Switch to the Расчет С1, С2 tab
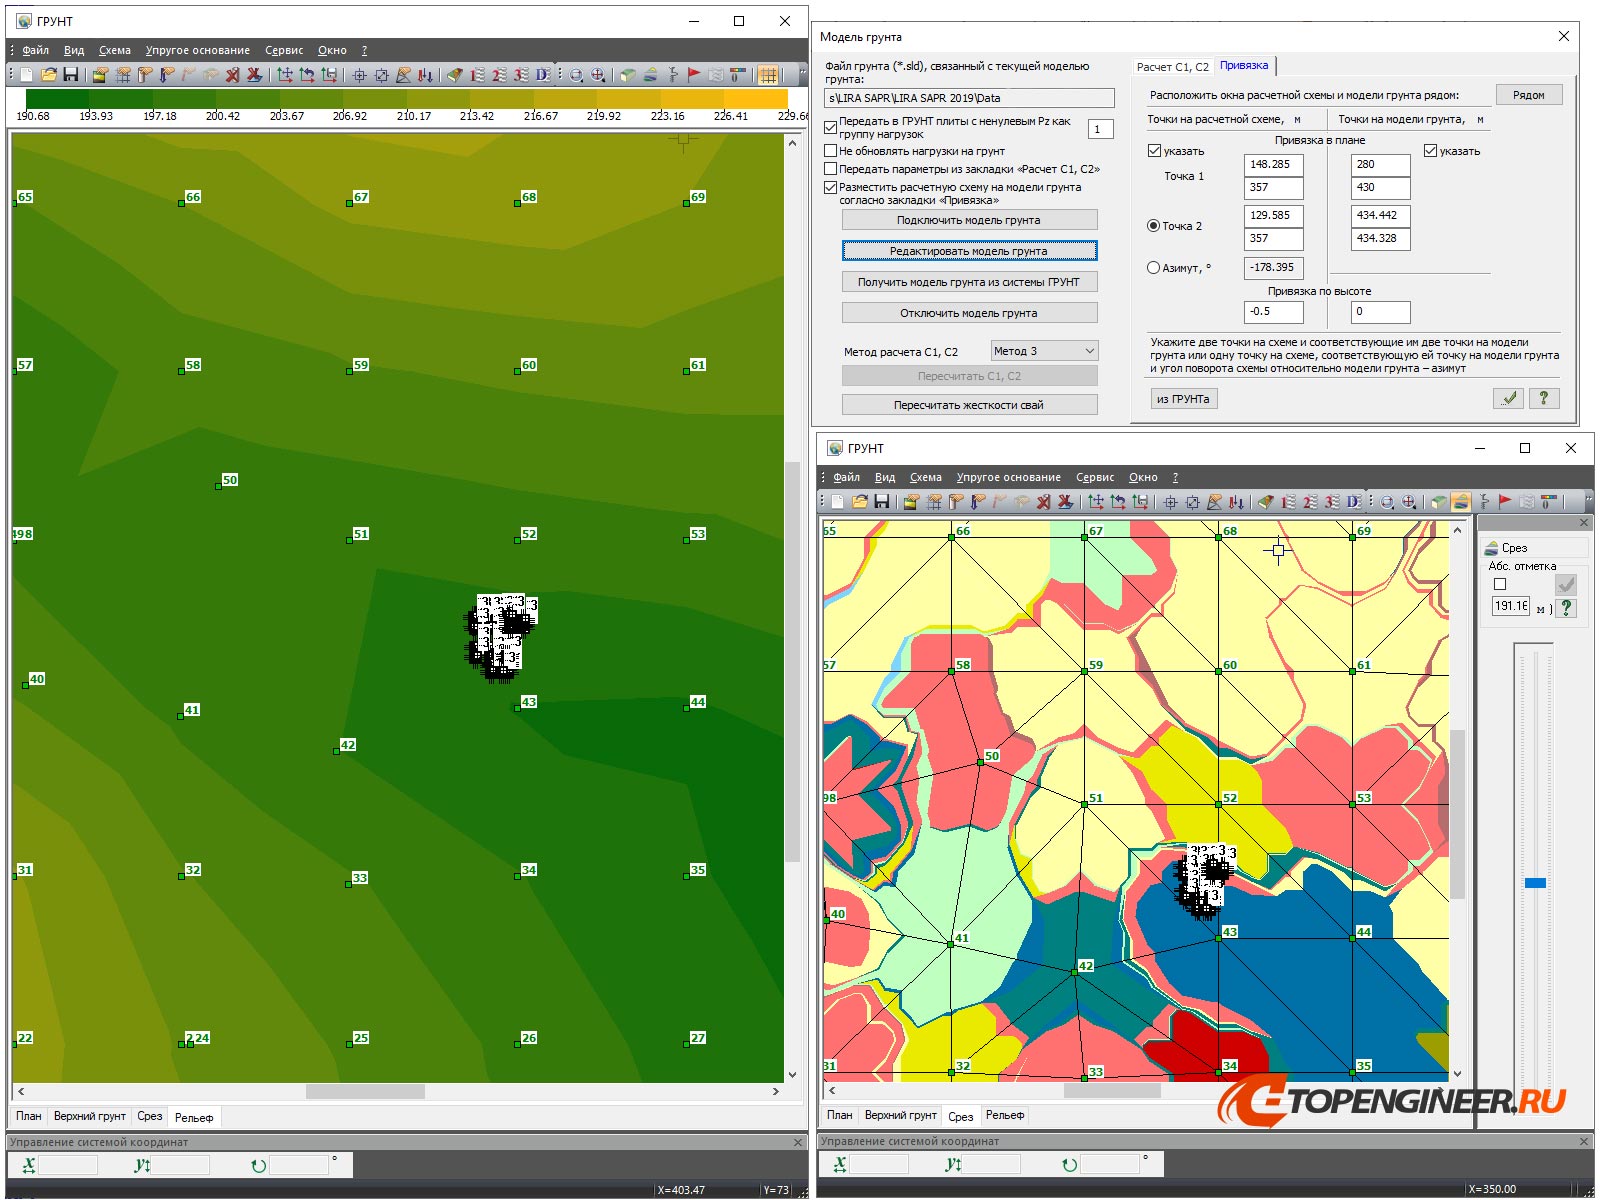The width and height of the screenshot is (1600, 1200). pos(1172,67)
